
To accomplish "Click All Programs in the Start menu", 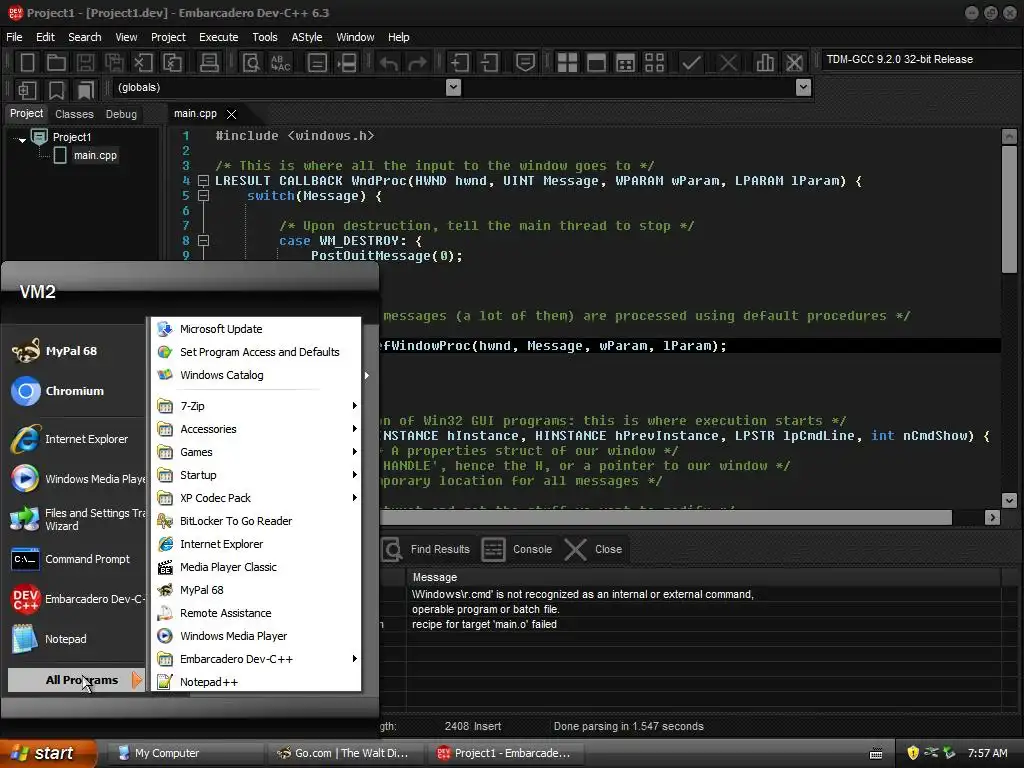I will click(75, 680).
